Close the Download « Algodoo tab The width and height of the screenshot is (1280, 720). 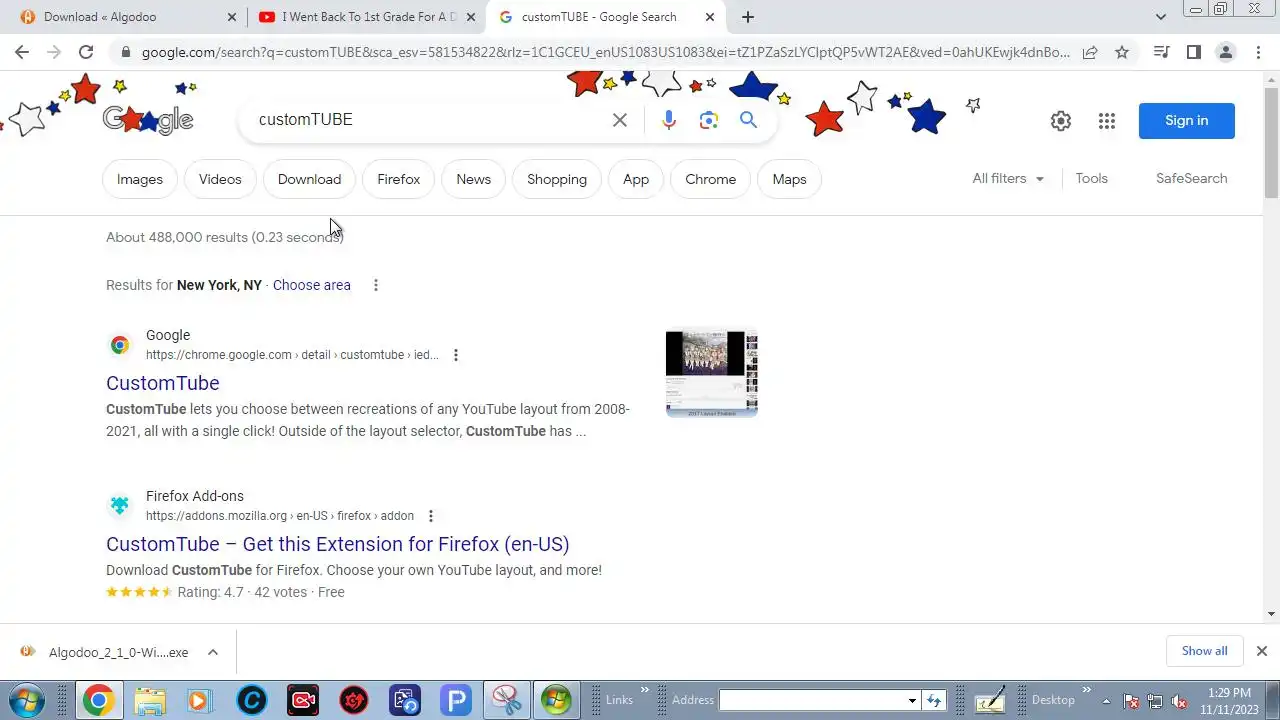click(232, 17)
